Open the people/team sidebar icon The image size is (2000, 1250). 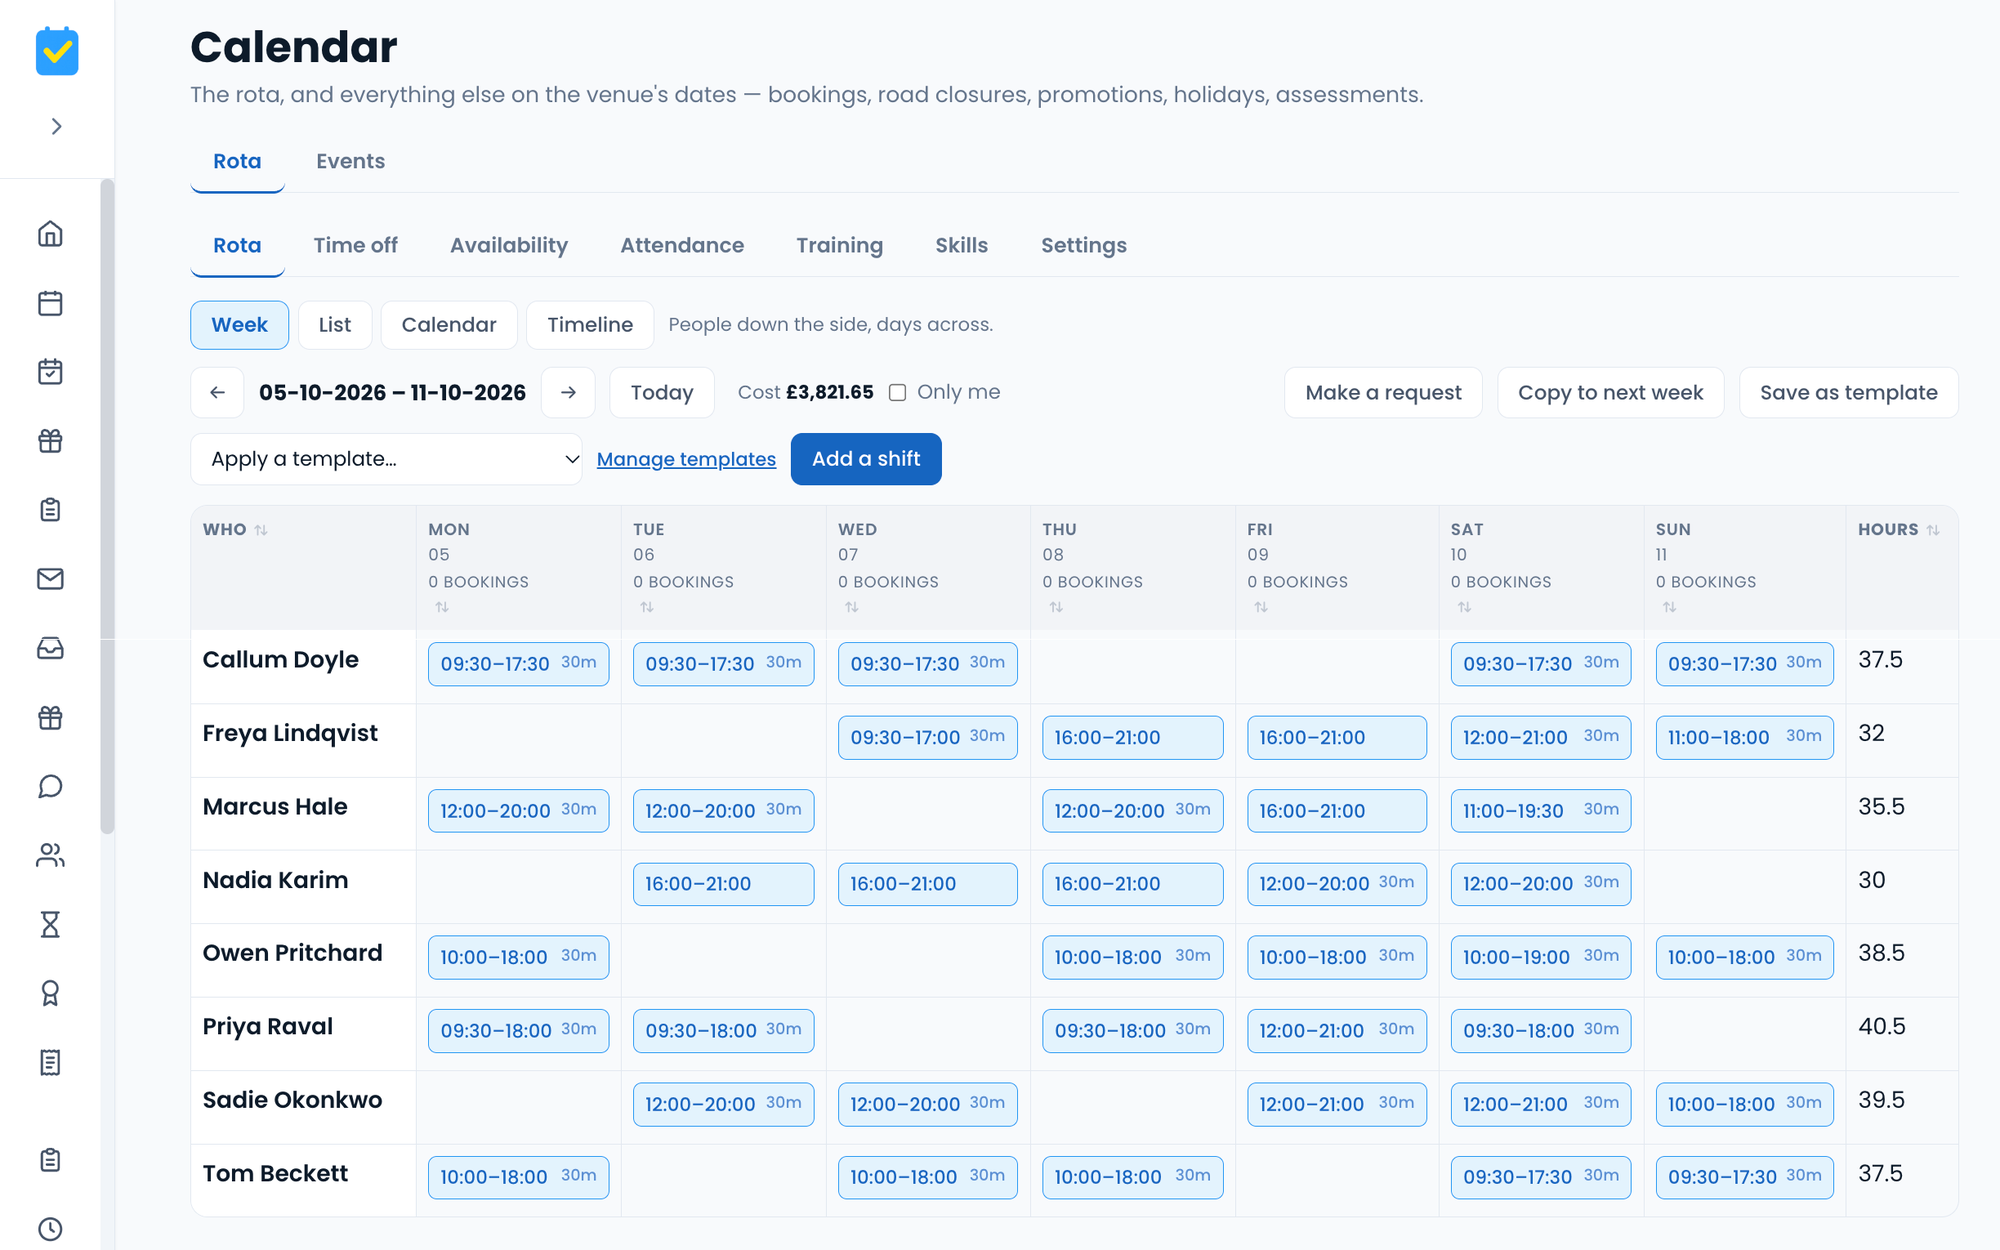coord(50,855)
